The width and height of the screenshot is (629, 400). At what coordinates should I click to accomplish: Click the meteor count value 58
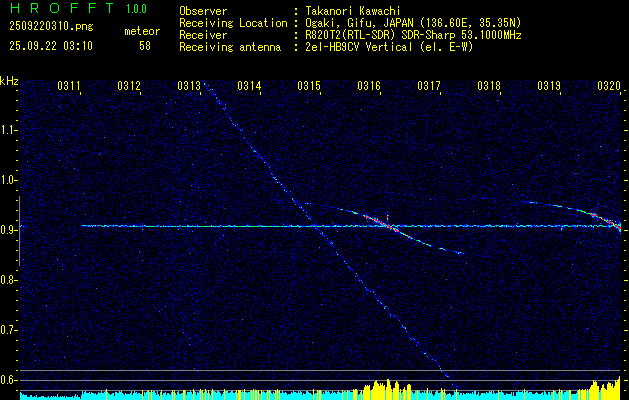145,46
